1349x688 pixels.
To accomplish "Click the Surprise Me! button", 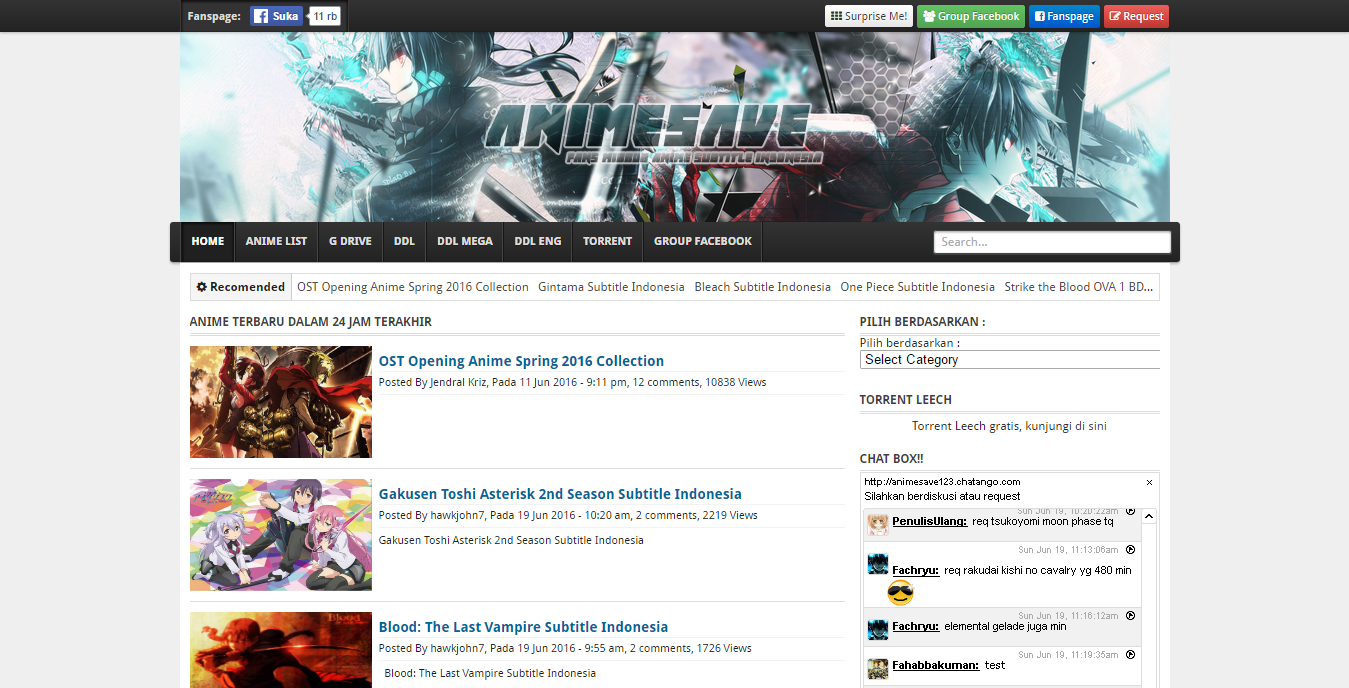I will [869, 16].
